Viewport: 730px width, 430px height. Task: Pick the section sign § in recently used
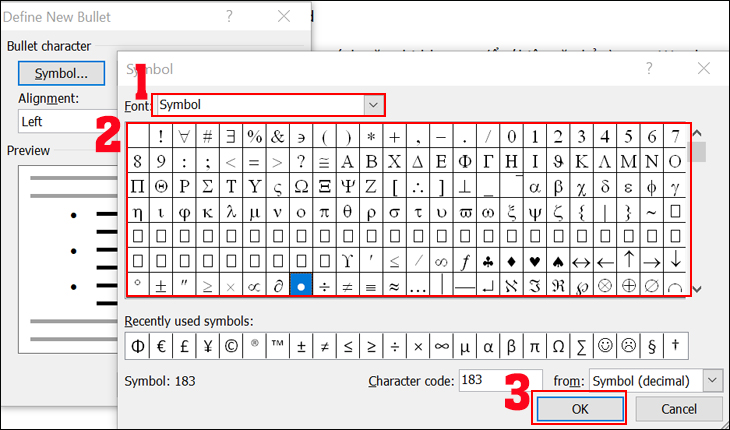pos(652,346)
